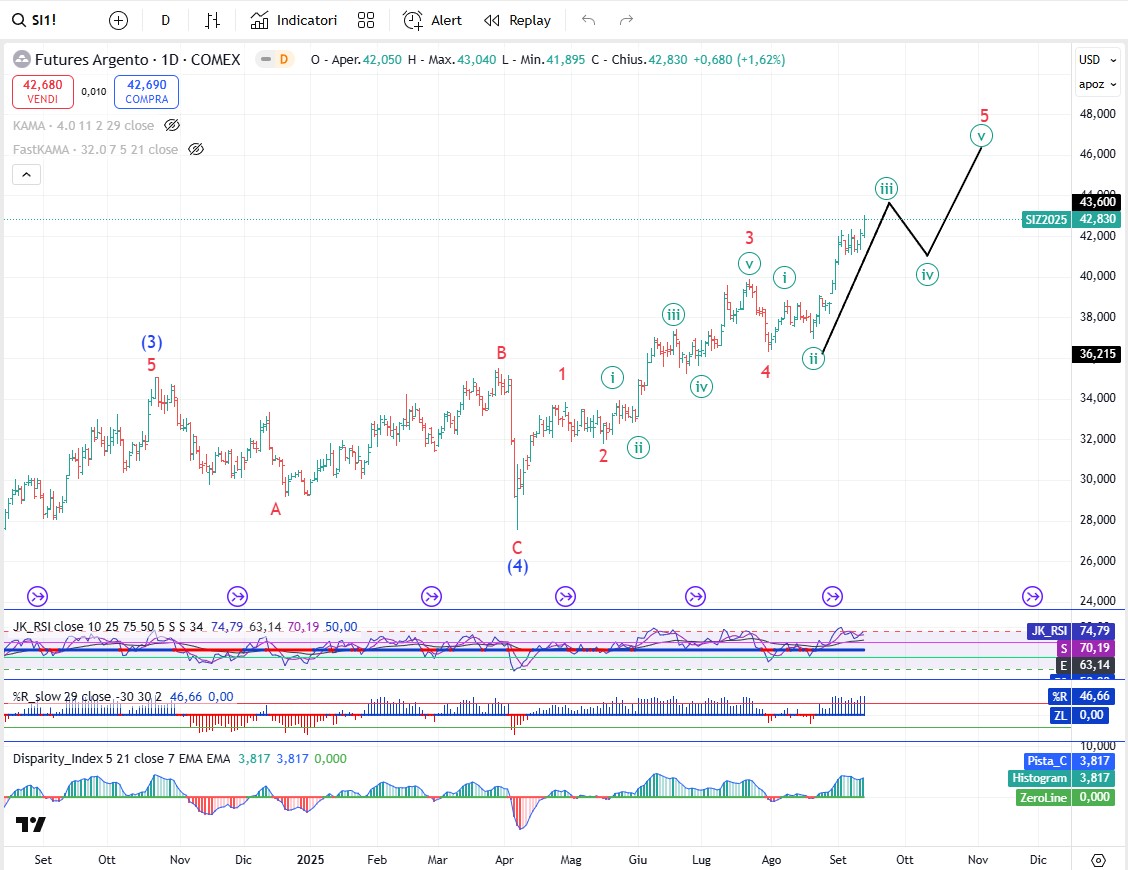1128x870 pixels.
Task: Create a new Alert
Action: [432, 20]
